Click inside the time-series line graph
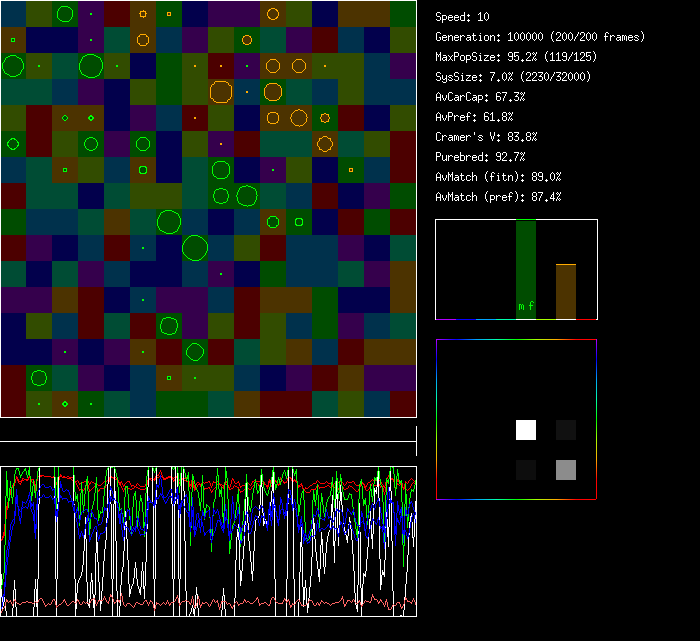 (x=208, y=541)
